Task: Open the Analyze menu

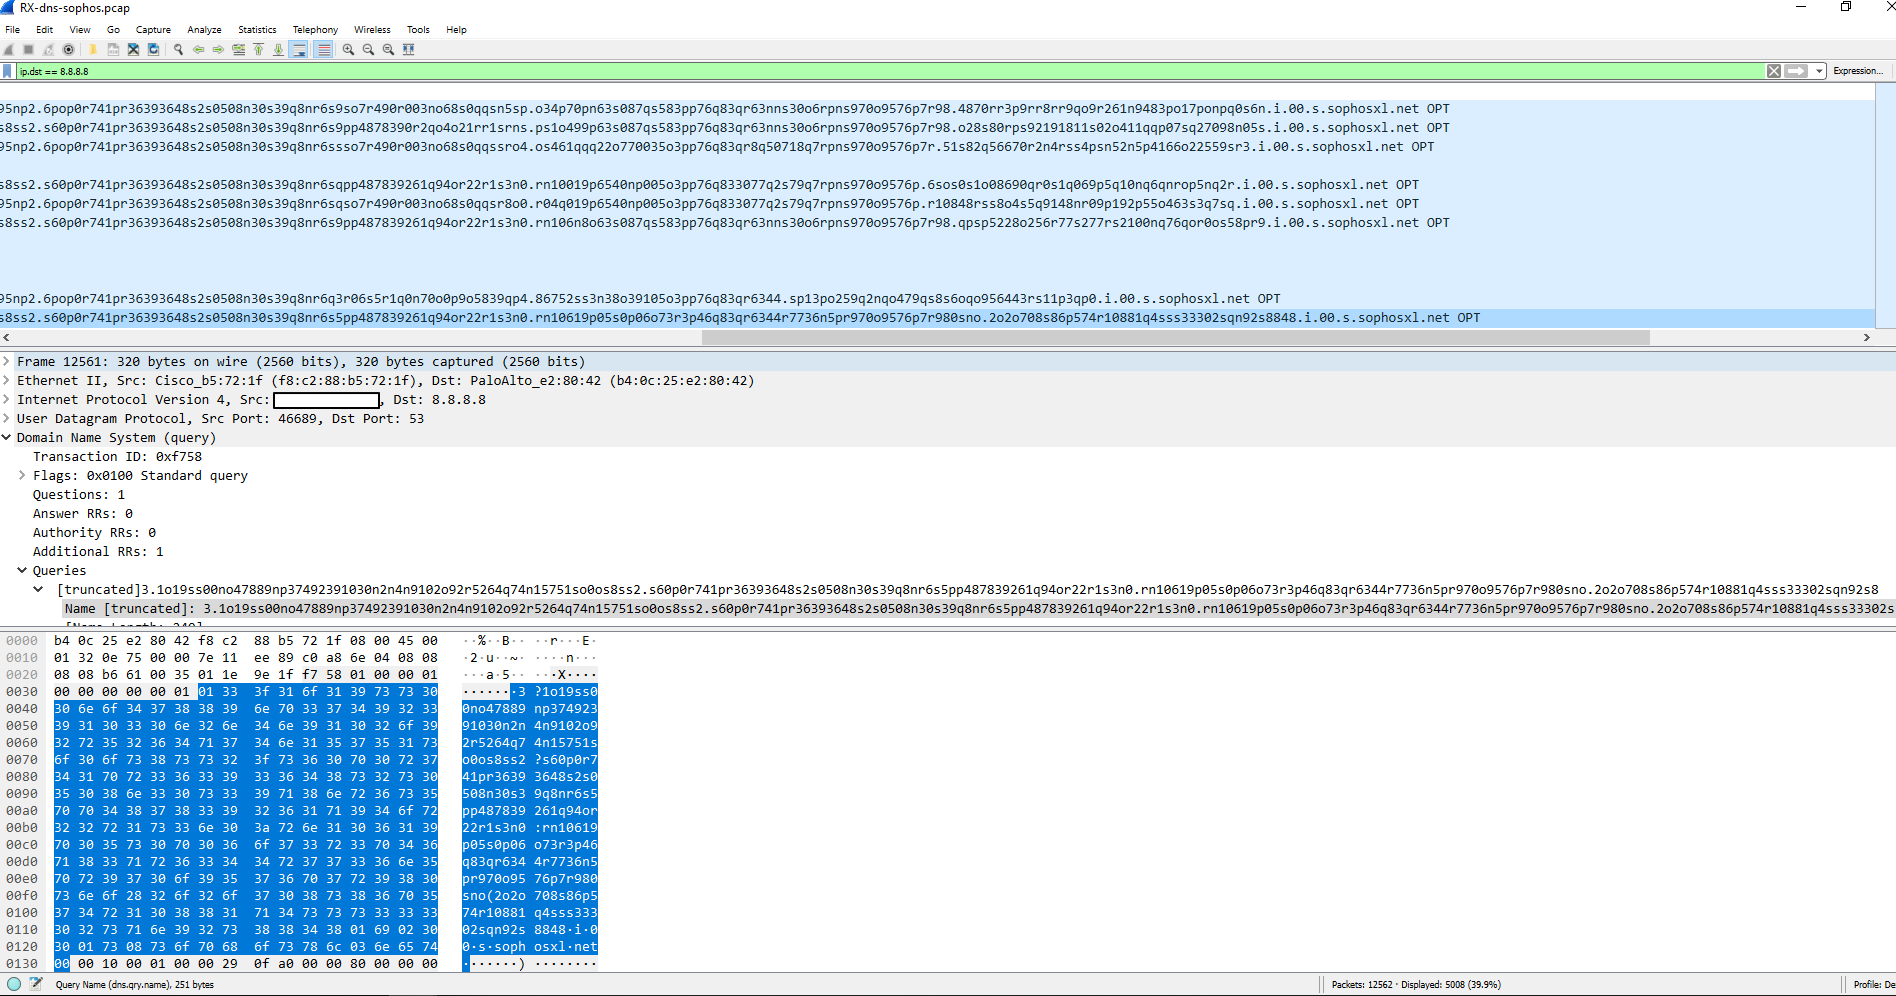Action: [204, 30]
